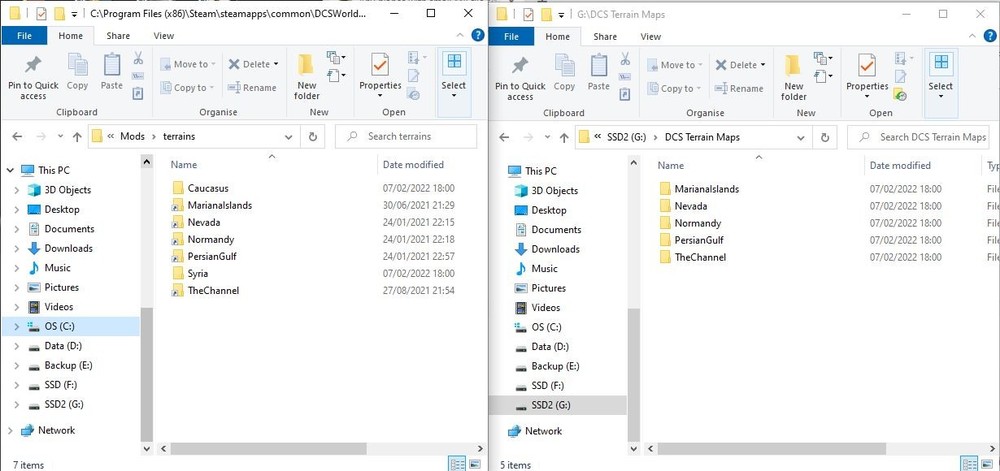
Task: Click Cut scissors icon in terrains window
Action: [138, 59]
